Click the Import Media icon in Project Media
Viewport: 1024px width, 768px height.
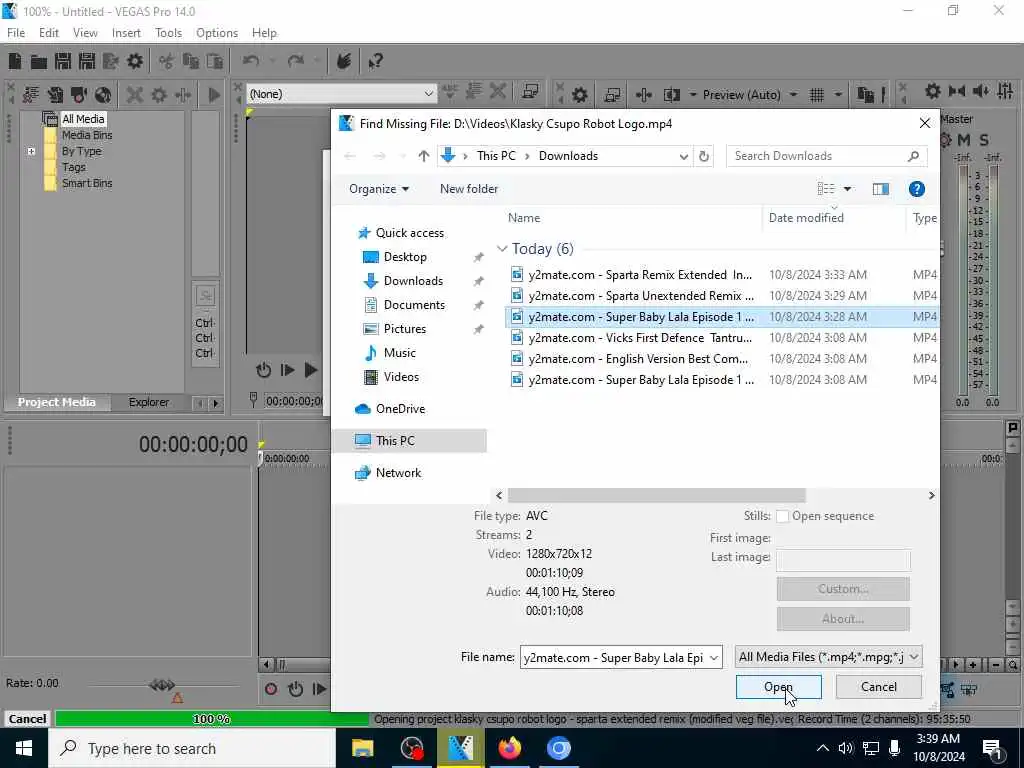[x=31, y=95]
